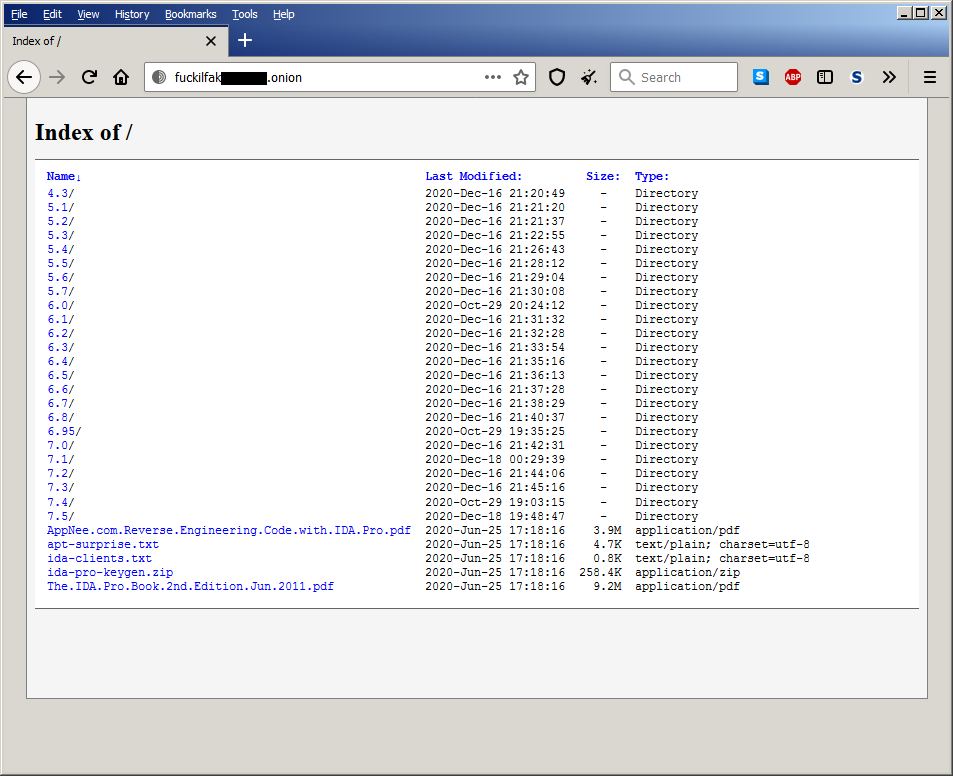Viewport: 953px width, 776px height.
Task: Maximize the browser window
Action: click(x=921, y=13)
